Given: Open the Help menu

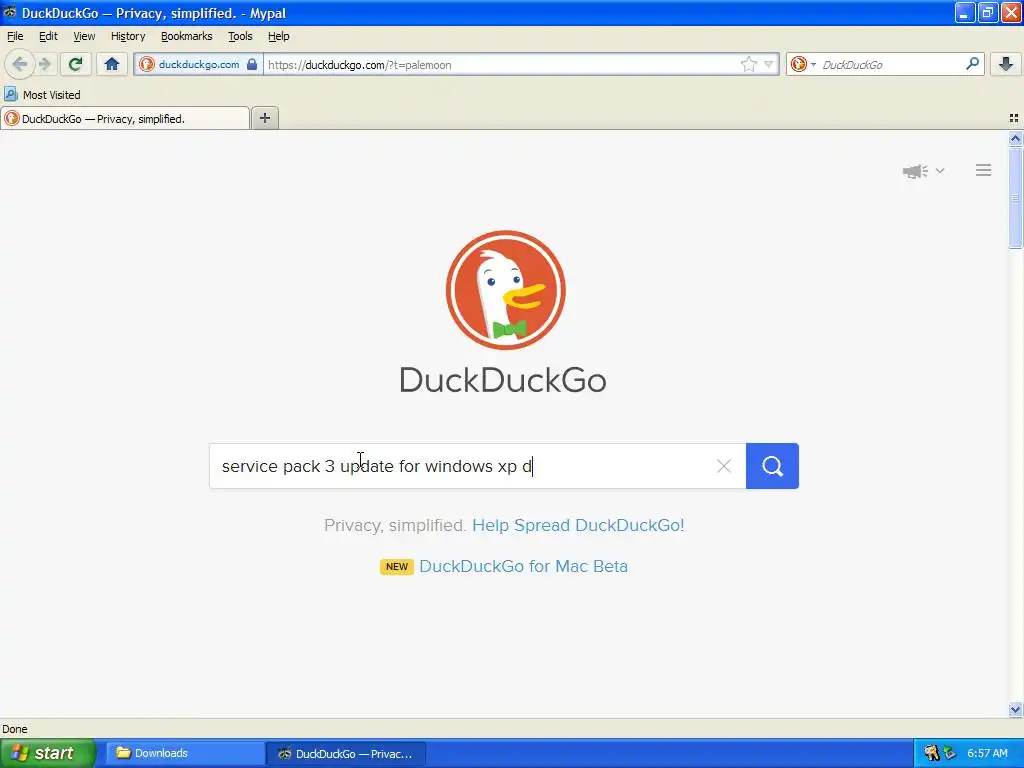Looking at the screenshot, I should click(x=278, y=36).
